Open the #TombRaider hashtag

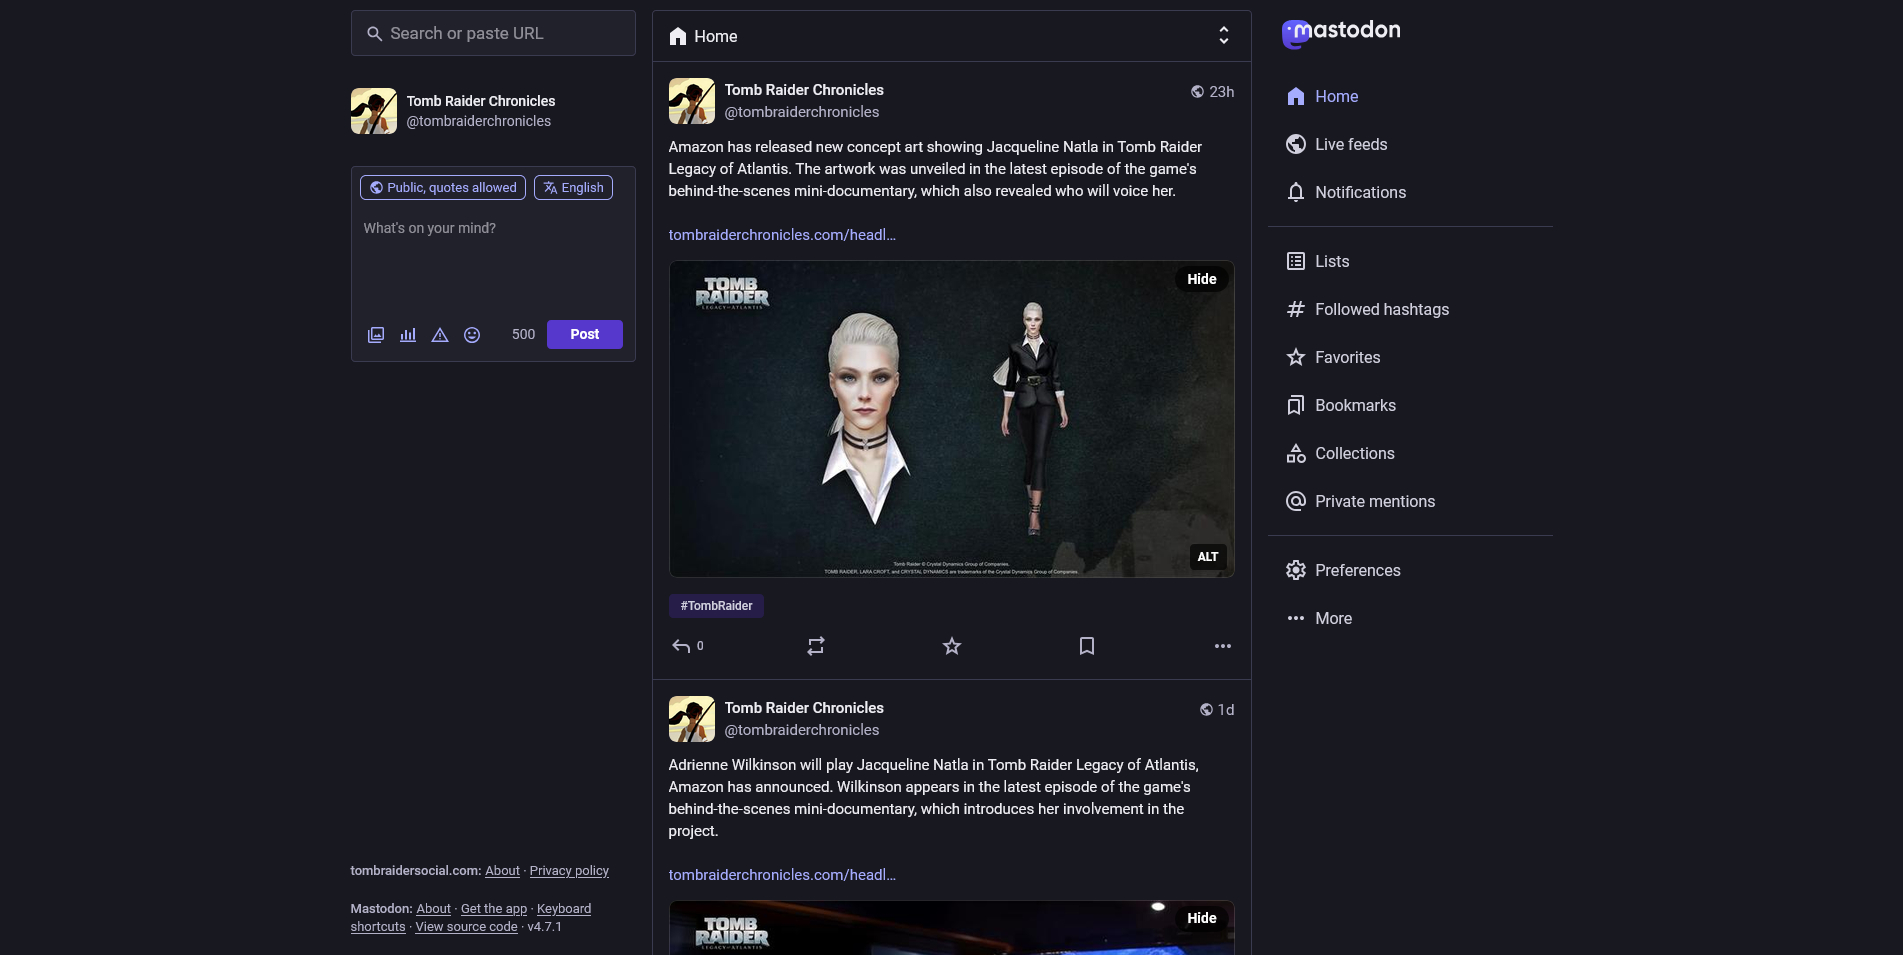[x=716, y=606]
